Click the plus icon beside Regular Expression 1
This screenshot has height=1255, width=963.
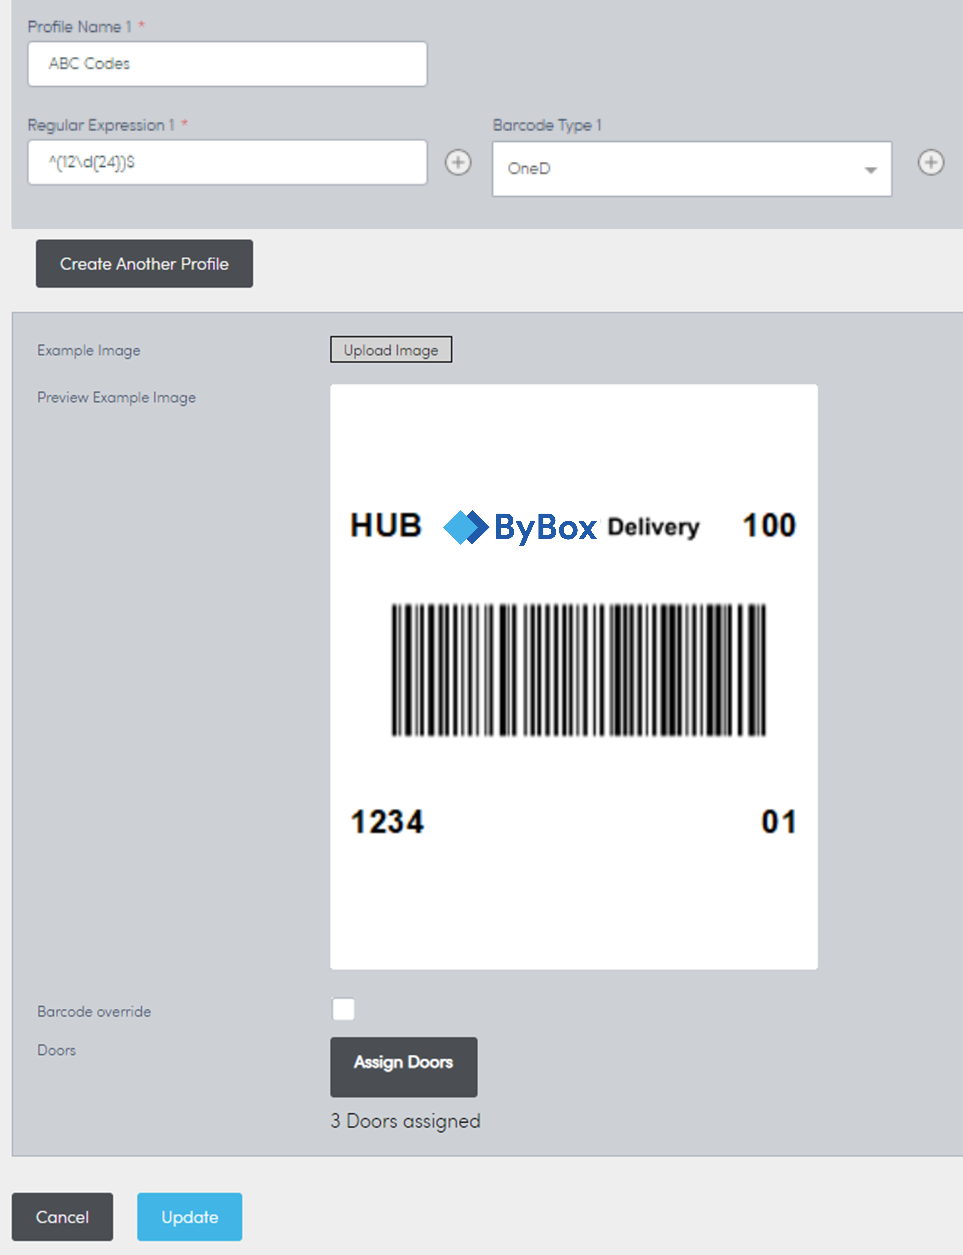tap(458, 162)
